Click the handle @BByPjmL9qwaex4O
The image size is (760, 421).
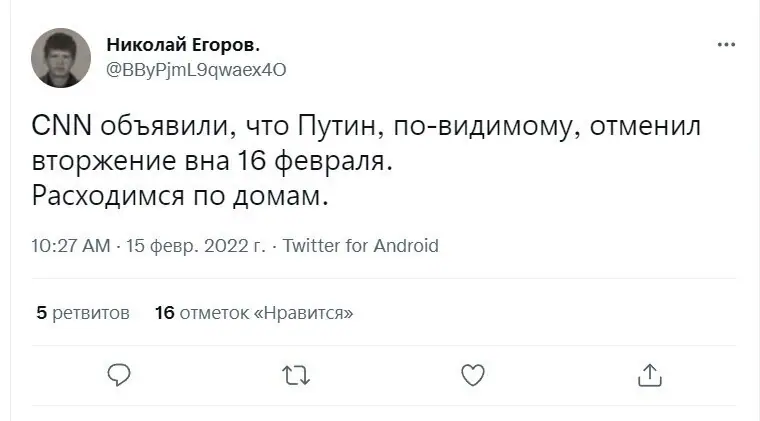pos(196,69)
